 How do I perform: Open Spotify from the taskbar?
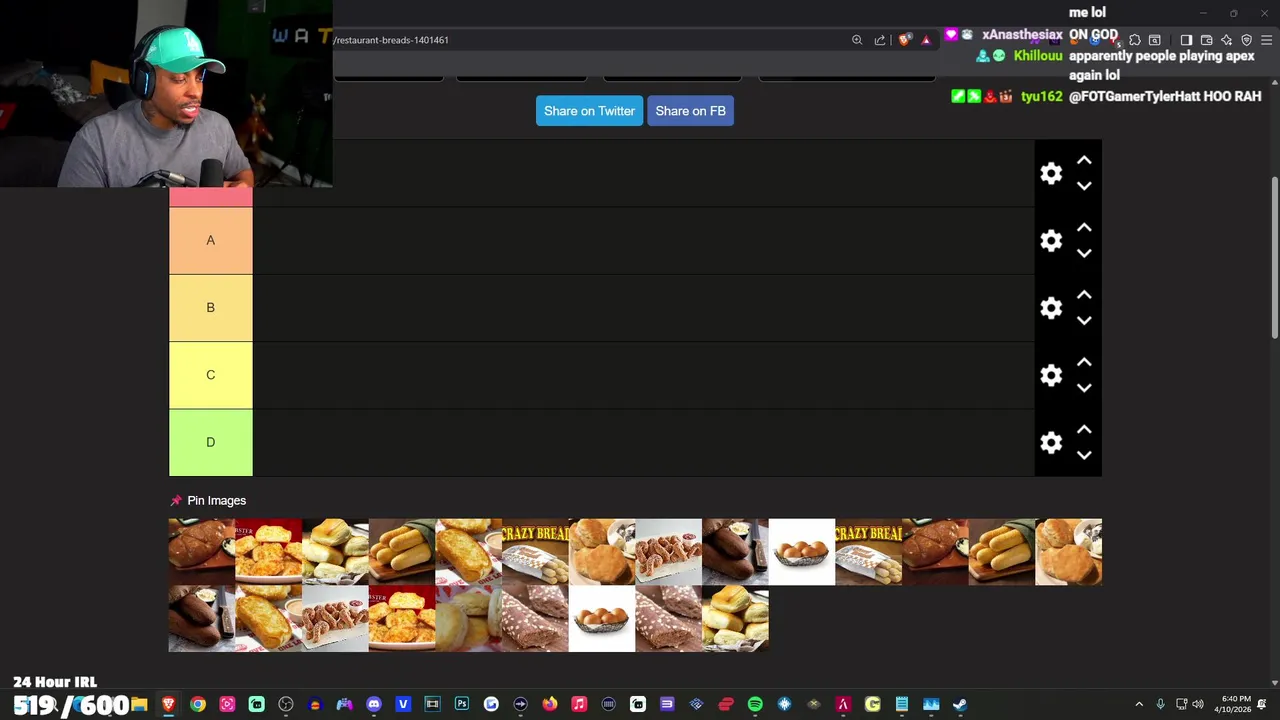755,705
